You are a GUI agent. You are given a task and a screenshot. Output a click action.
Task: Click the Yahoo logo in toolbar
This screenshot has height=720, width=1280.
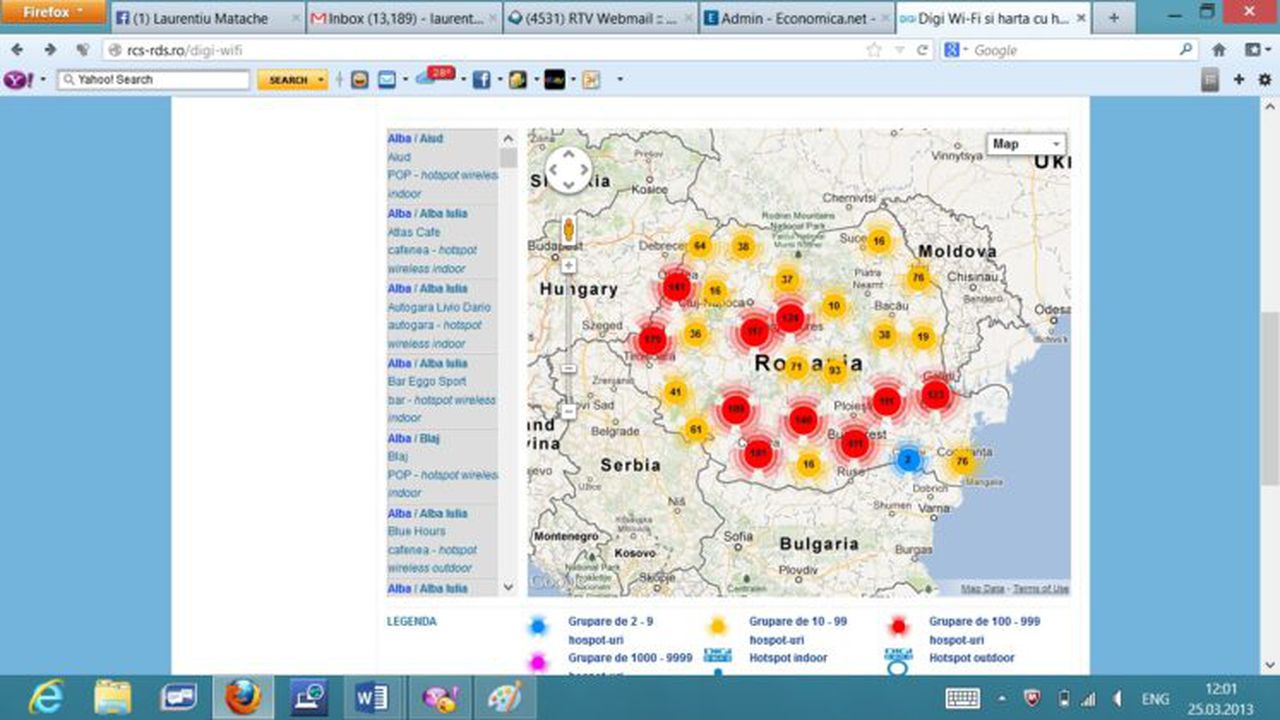pos(17,80)
